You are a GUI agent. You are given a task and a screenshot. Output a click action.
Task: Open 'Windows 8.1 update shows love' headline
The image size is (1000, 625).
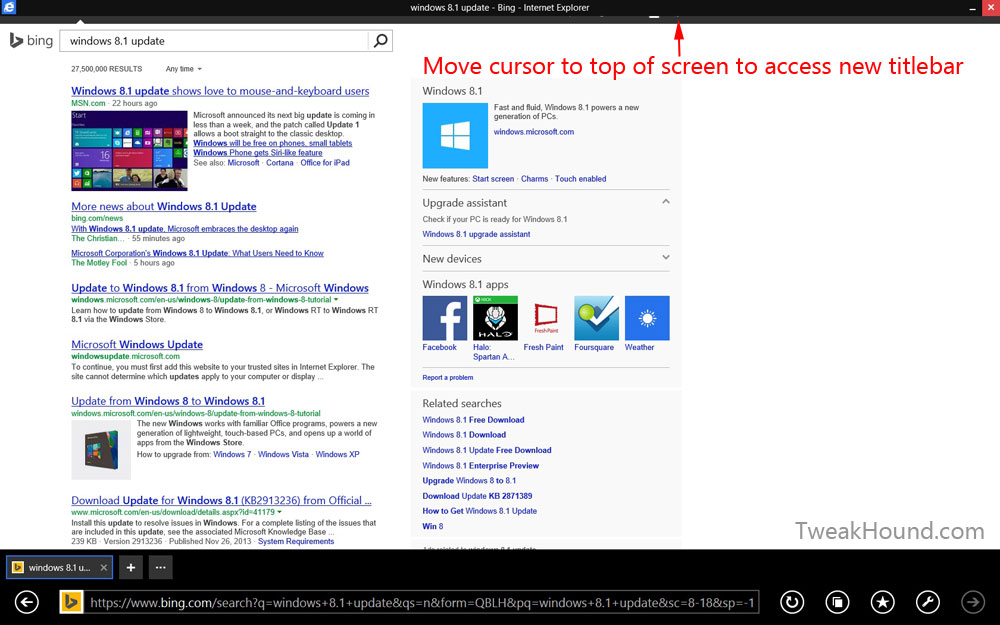point(220,91)
